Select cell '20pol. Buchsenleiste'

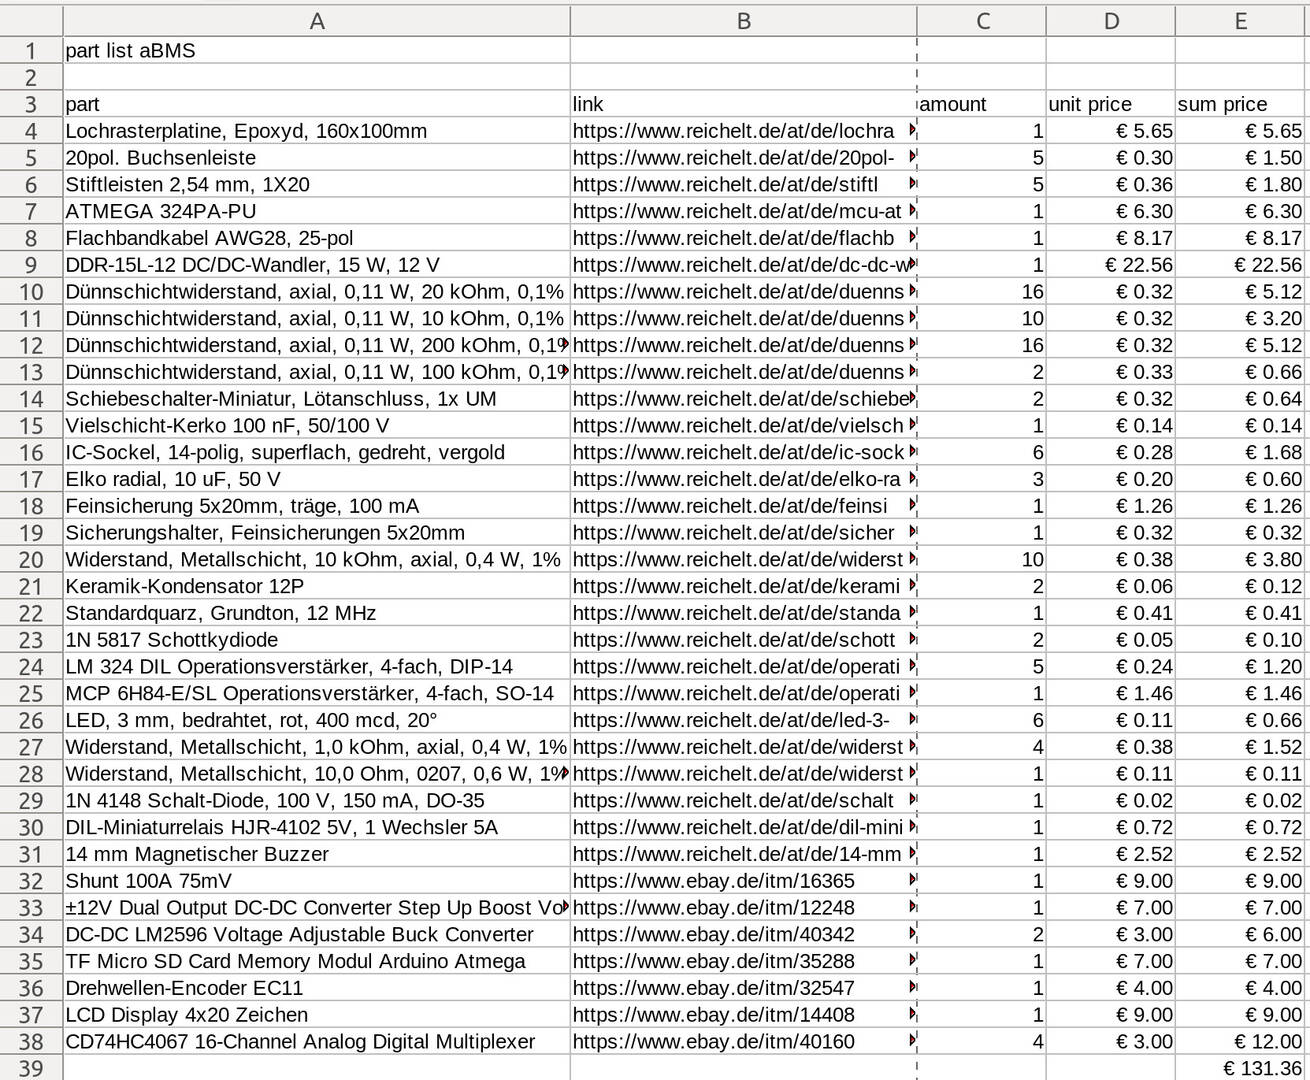click(317, 158)
